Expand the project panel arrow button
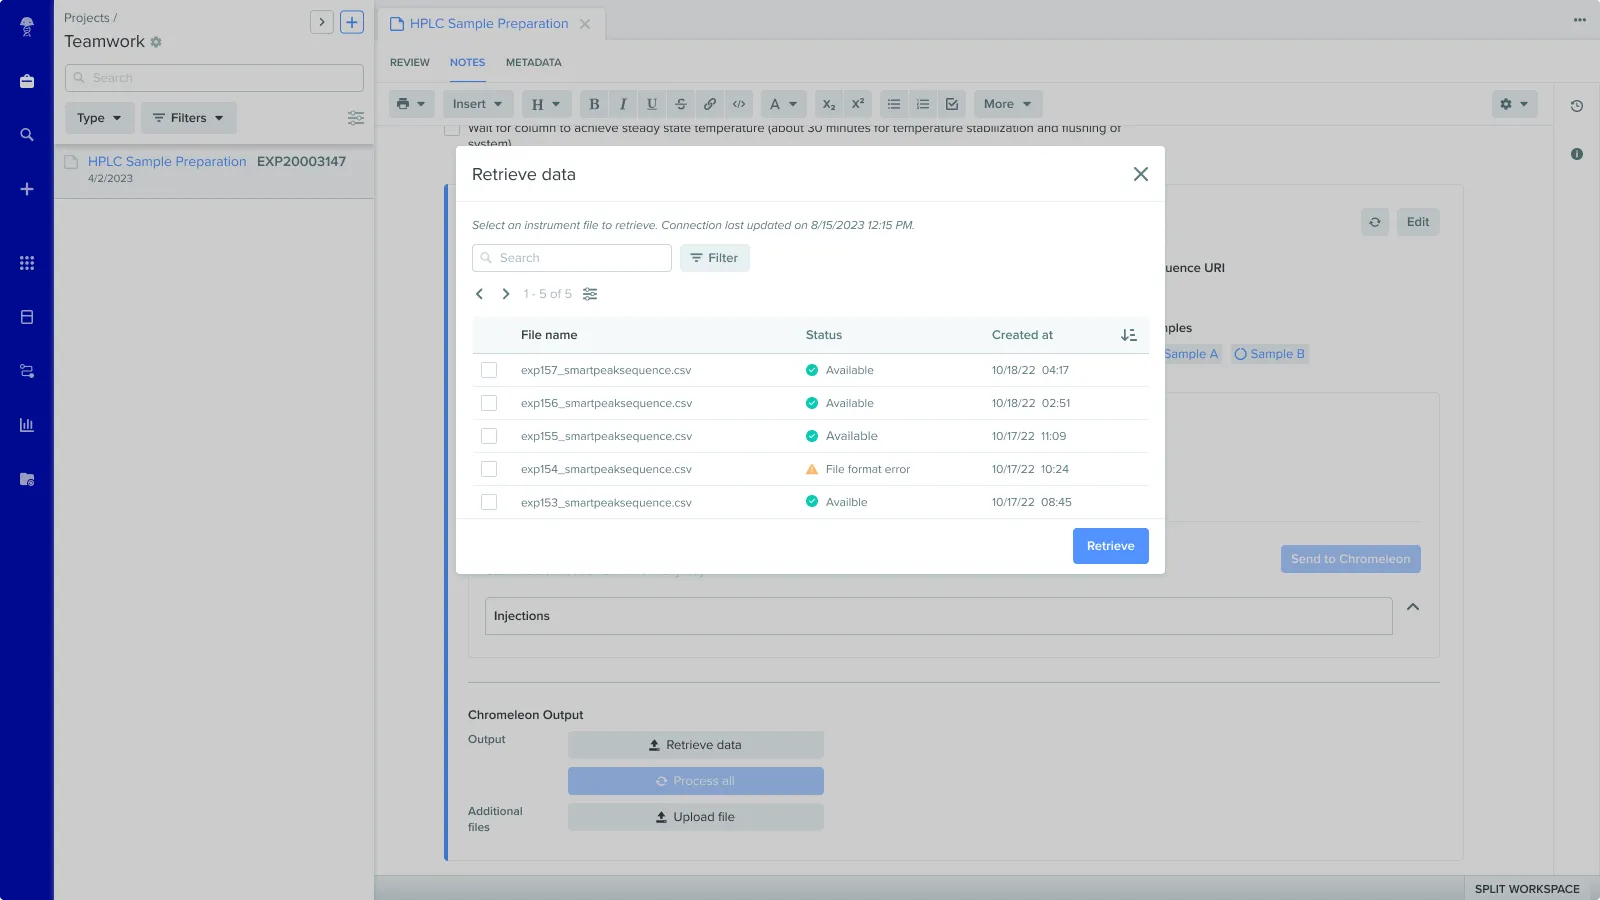1600x900 pixels. [x=322, y=22]
